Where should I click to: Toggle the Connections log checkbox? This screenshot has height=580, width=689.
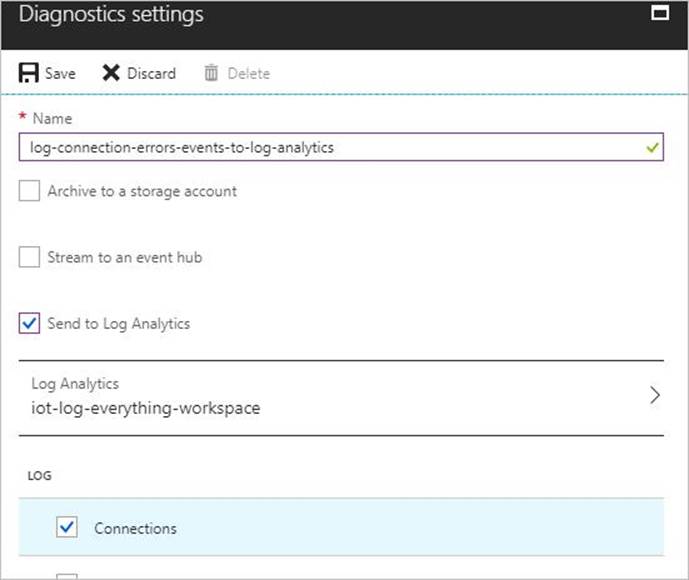[x=66, y=528]
